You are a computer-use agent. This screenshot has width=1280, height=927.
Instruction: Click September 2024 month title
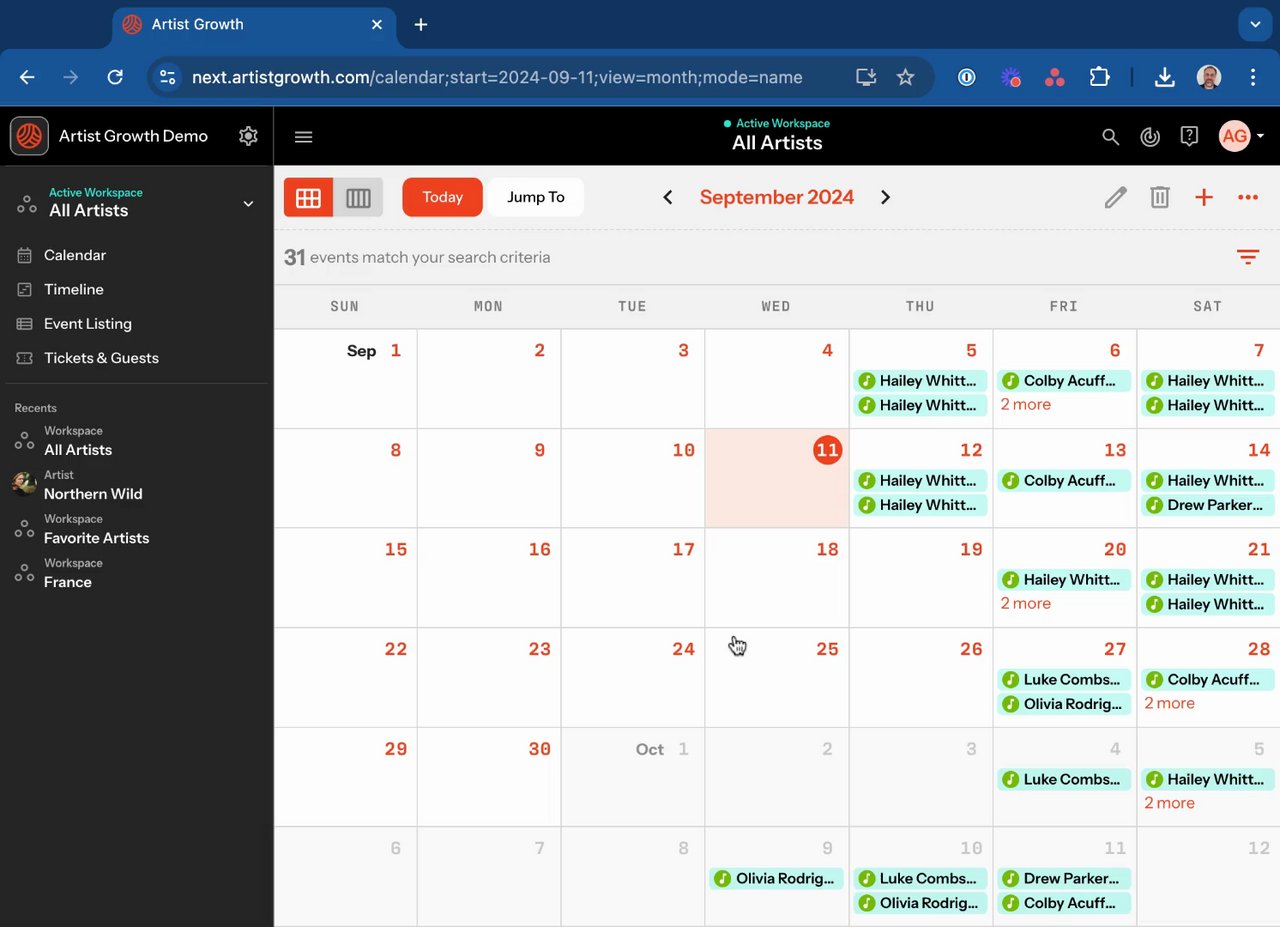click(x=777, y=197)
